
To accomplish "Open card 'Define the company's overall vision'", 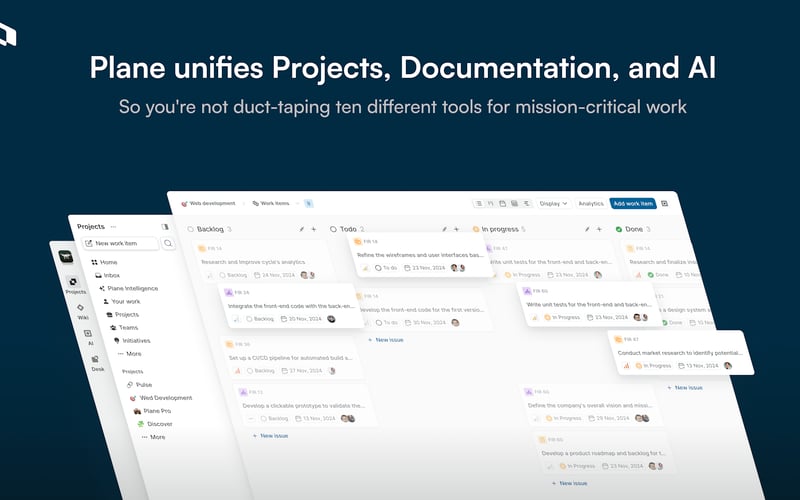I will coord(590,405).
